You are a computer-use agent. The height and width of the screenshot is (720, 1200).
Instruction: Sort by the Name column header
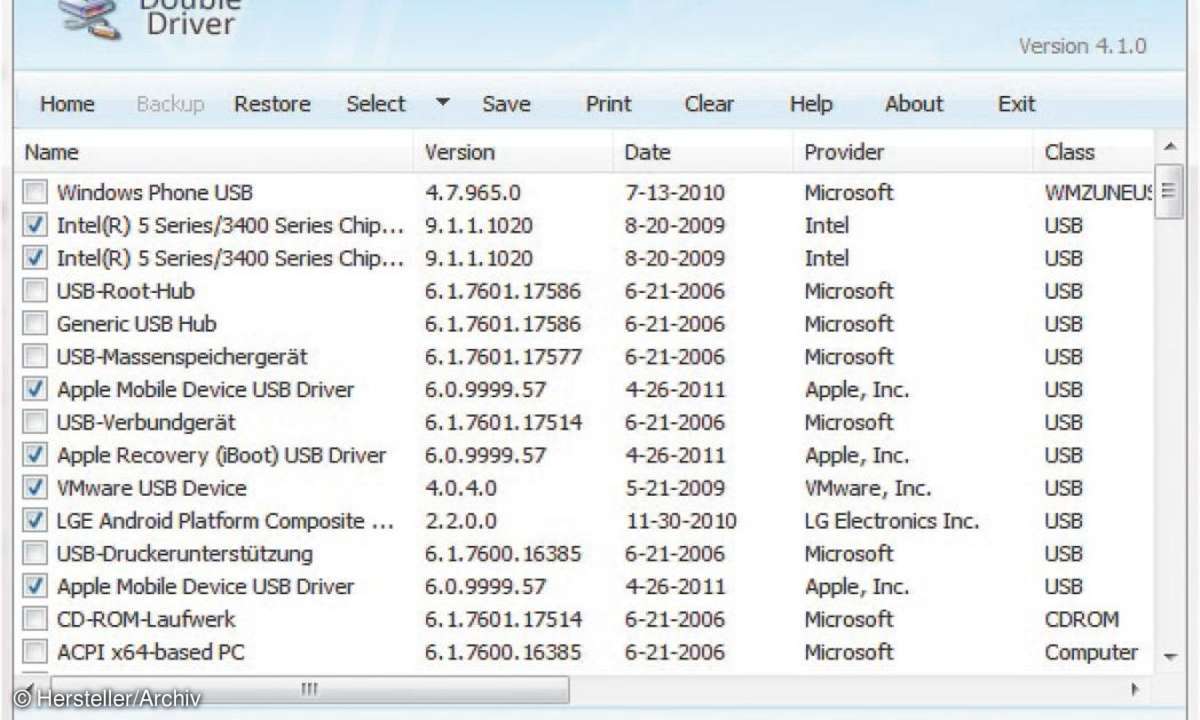point(214,152)
